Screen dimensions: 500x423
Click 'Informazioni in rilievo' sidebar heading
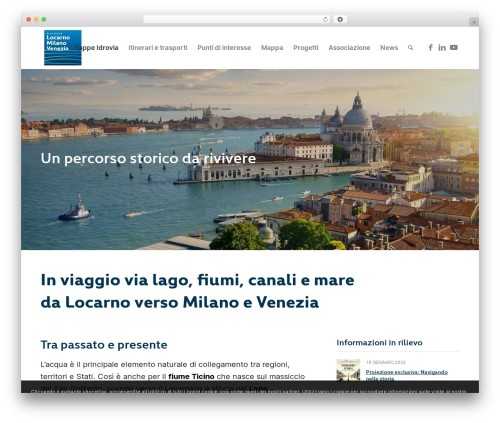coord(379,343)
